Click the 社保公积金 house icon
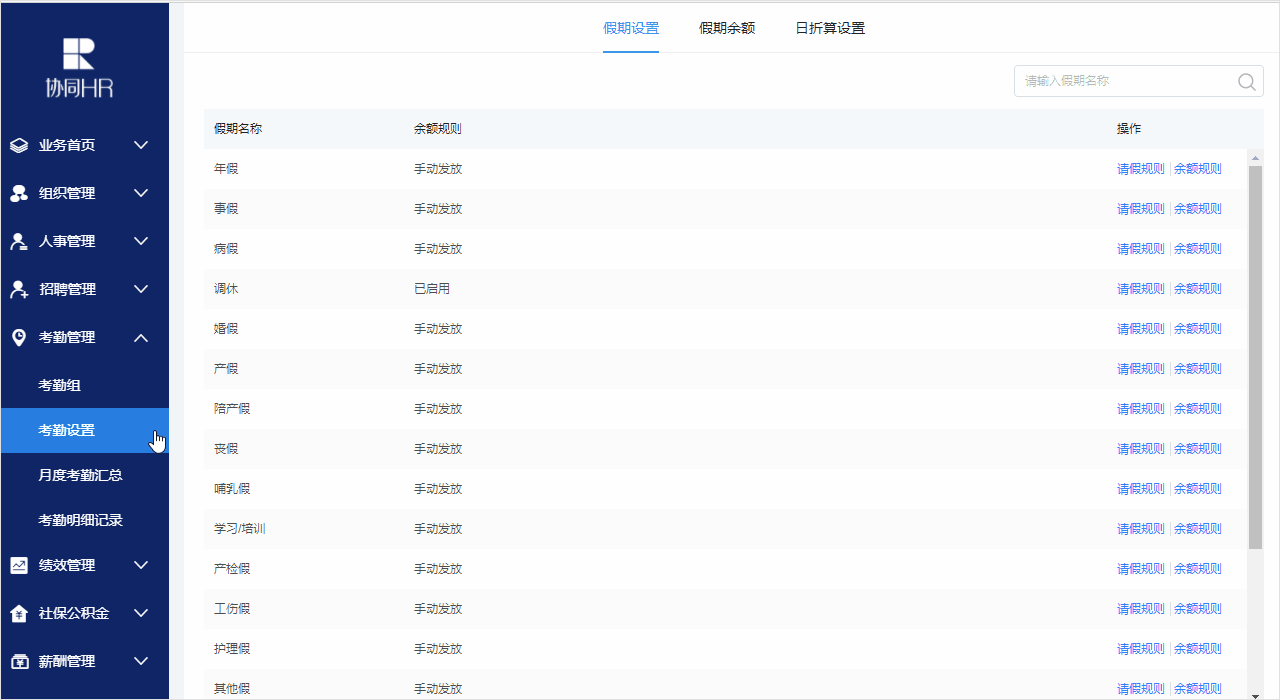 (x=19, y=613)
